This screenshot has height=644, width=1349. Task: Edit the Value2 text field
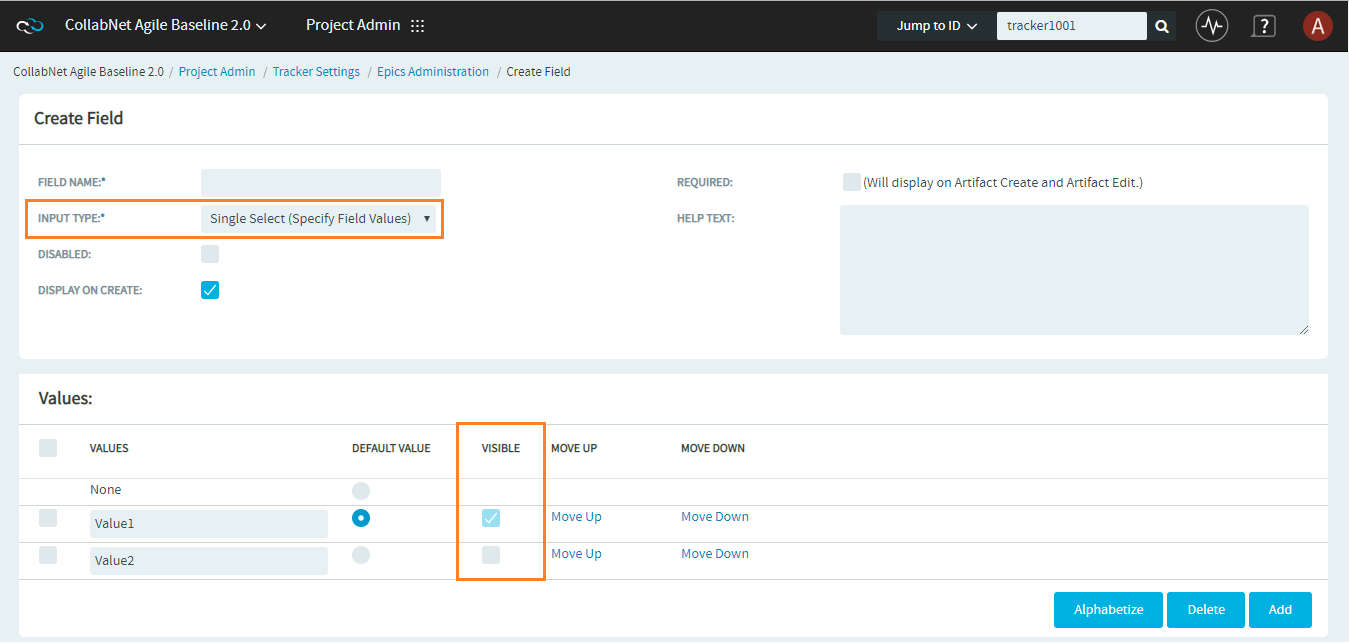click(x=209, y=561)
